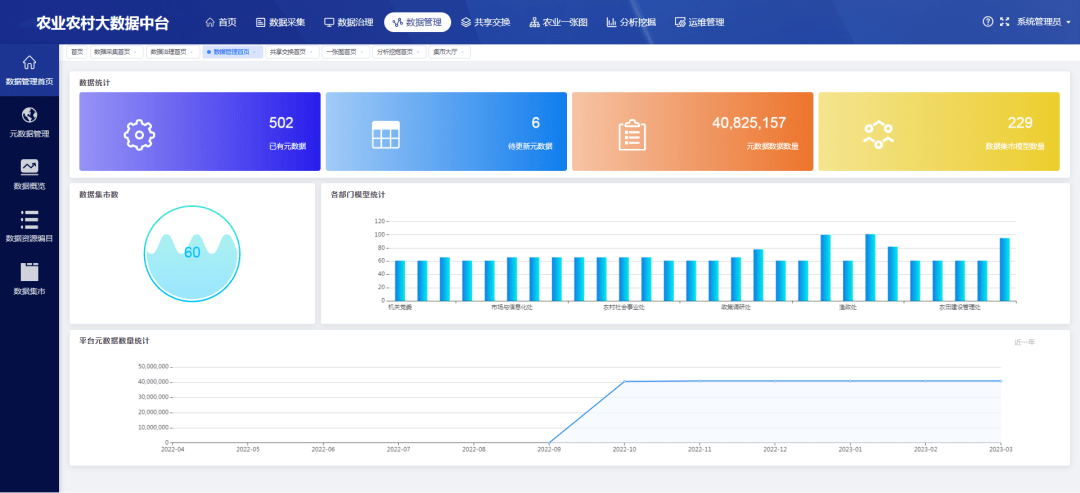Click the 502 已有元数据 value
This screenshot has height=493, width=1080.
(x=281, y=123)
